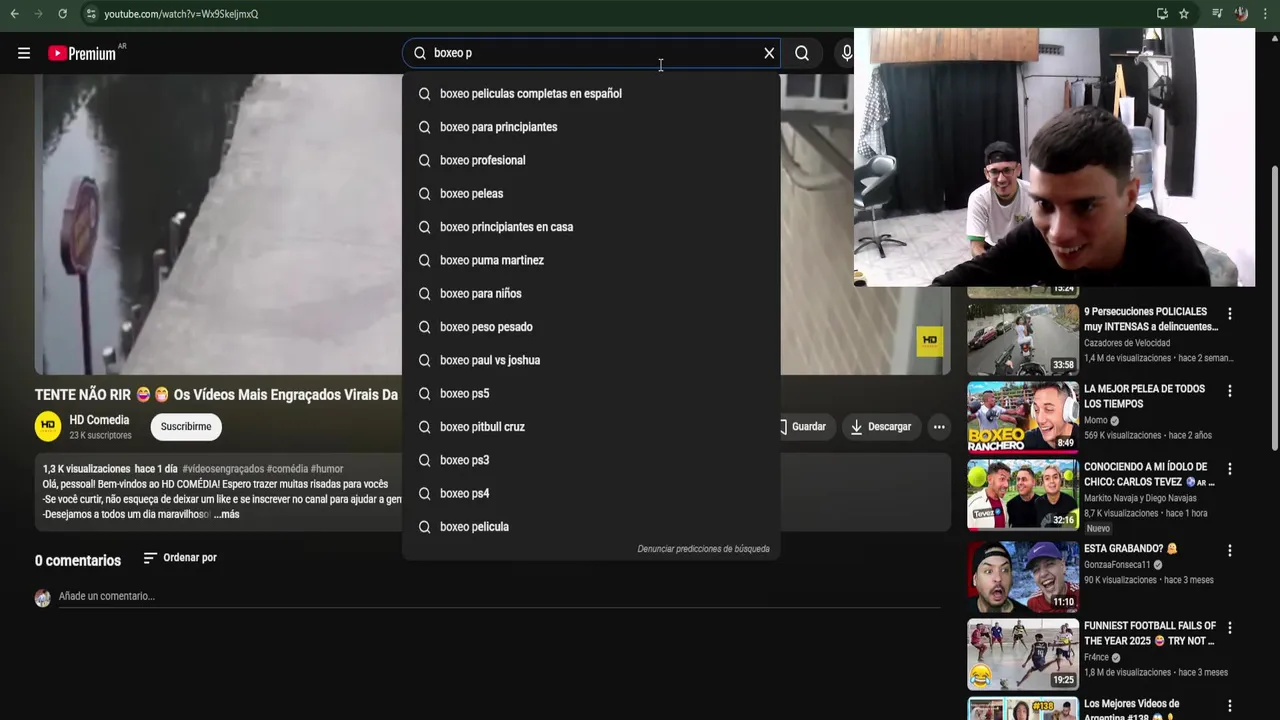Viewport: 1280px width, 720px height.
Task: Click 'Añade un comentario...' field
Action: 500,596
